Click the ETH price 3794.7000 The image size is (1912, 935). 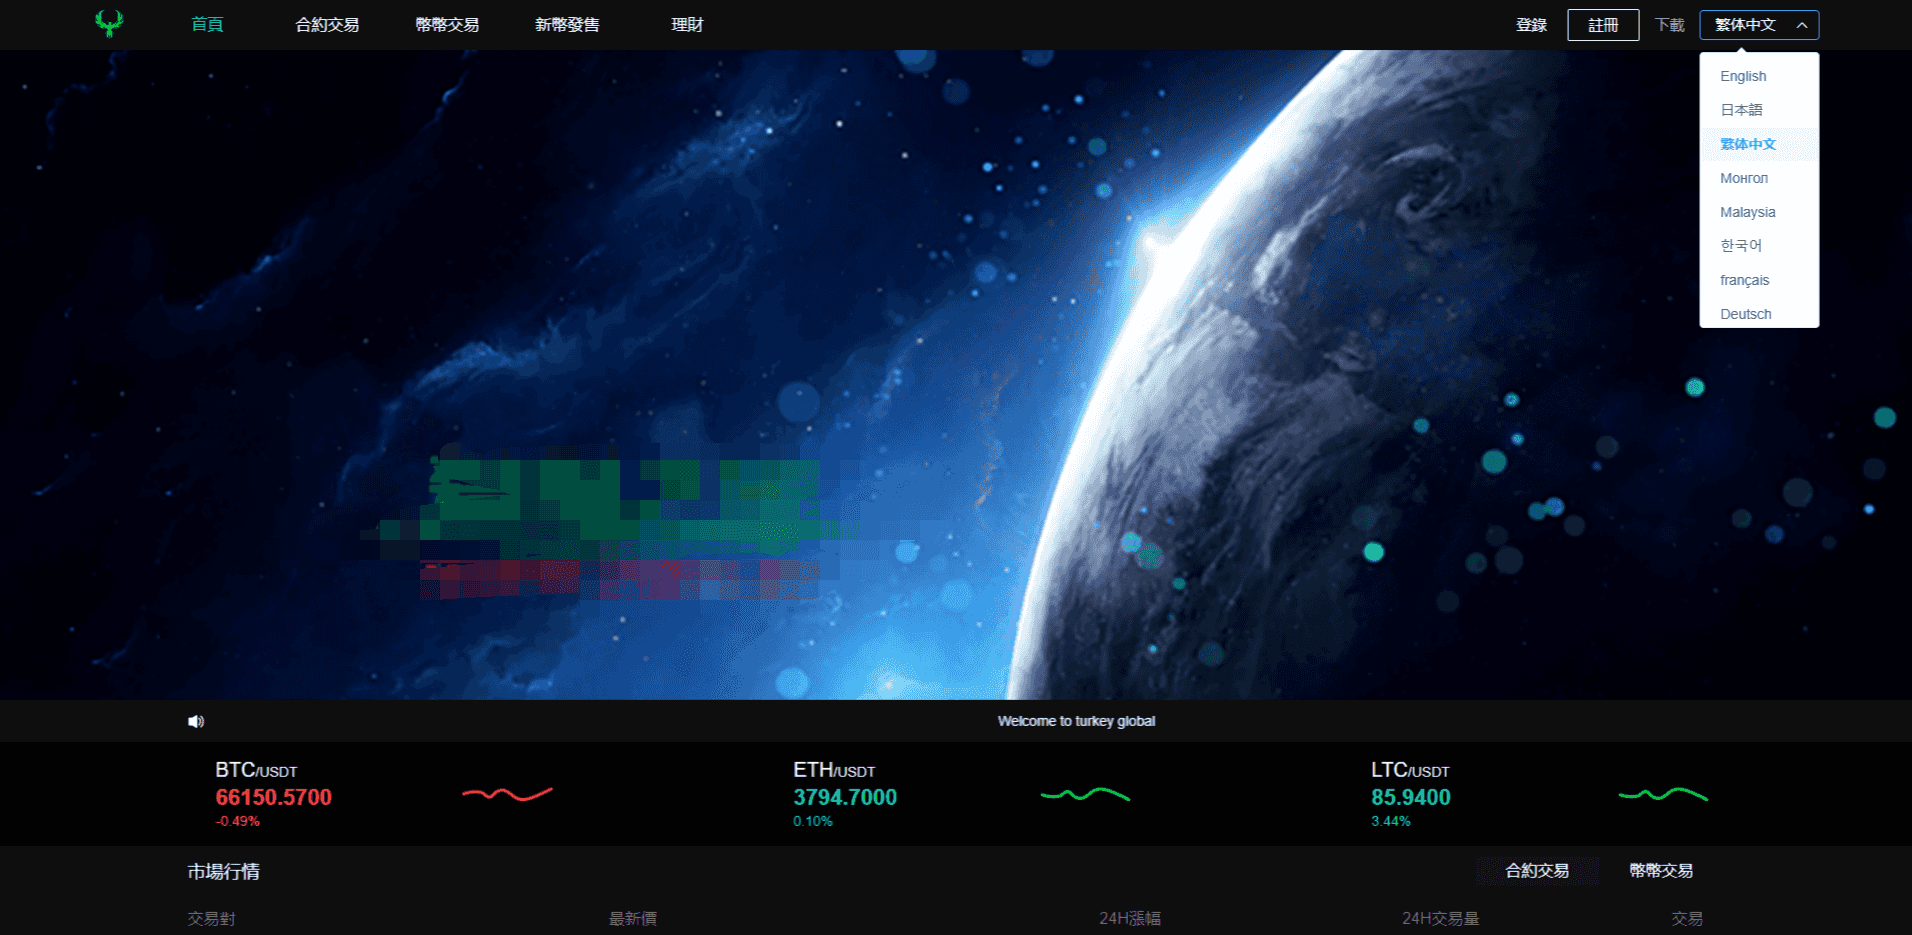coord(845,797)
